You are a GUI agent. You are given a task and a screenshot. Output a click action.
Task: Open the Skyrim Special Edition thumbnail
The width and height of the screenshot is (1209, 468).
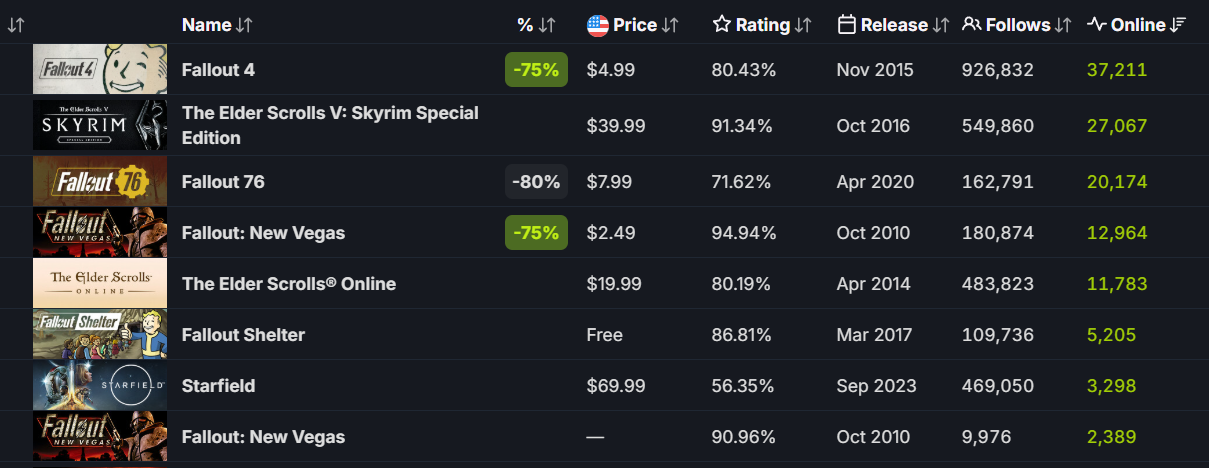click(100, 125)
